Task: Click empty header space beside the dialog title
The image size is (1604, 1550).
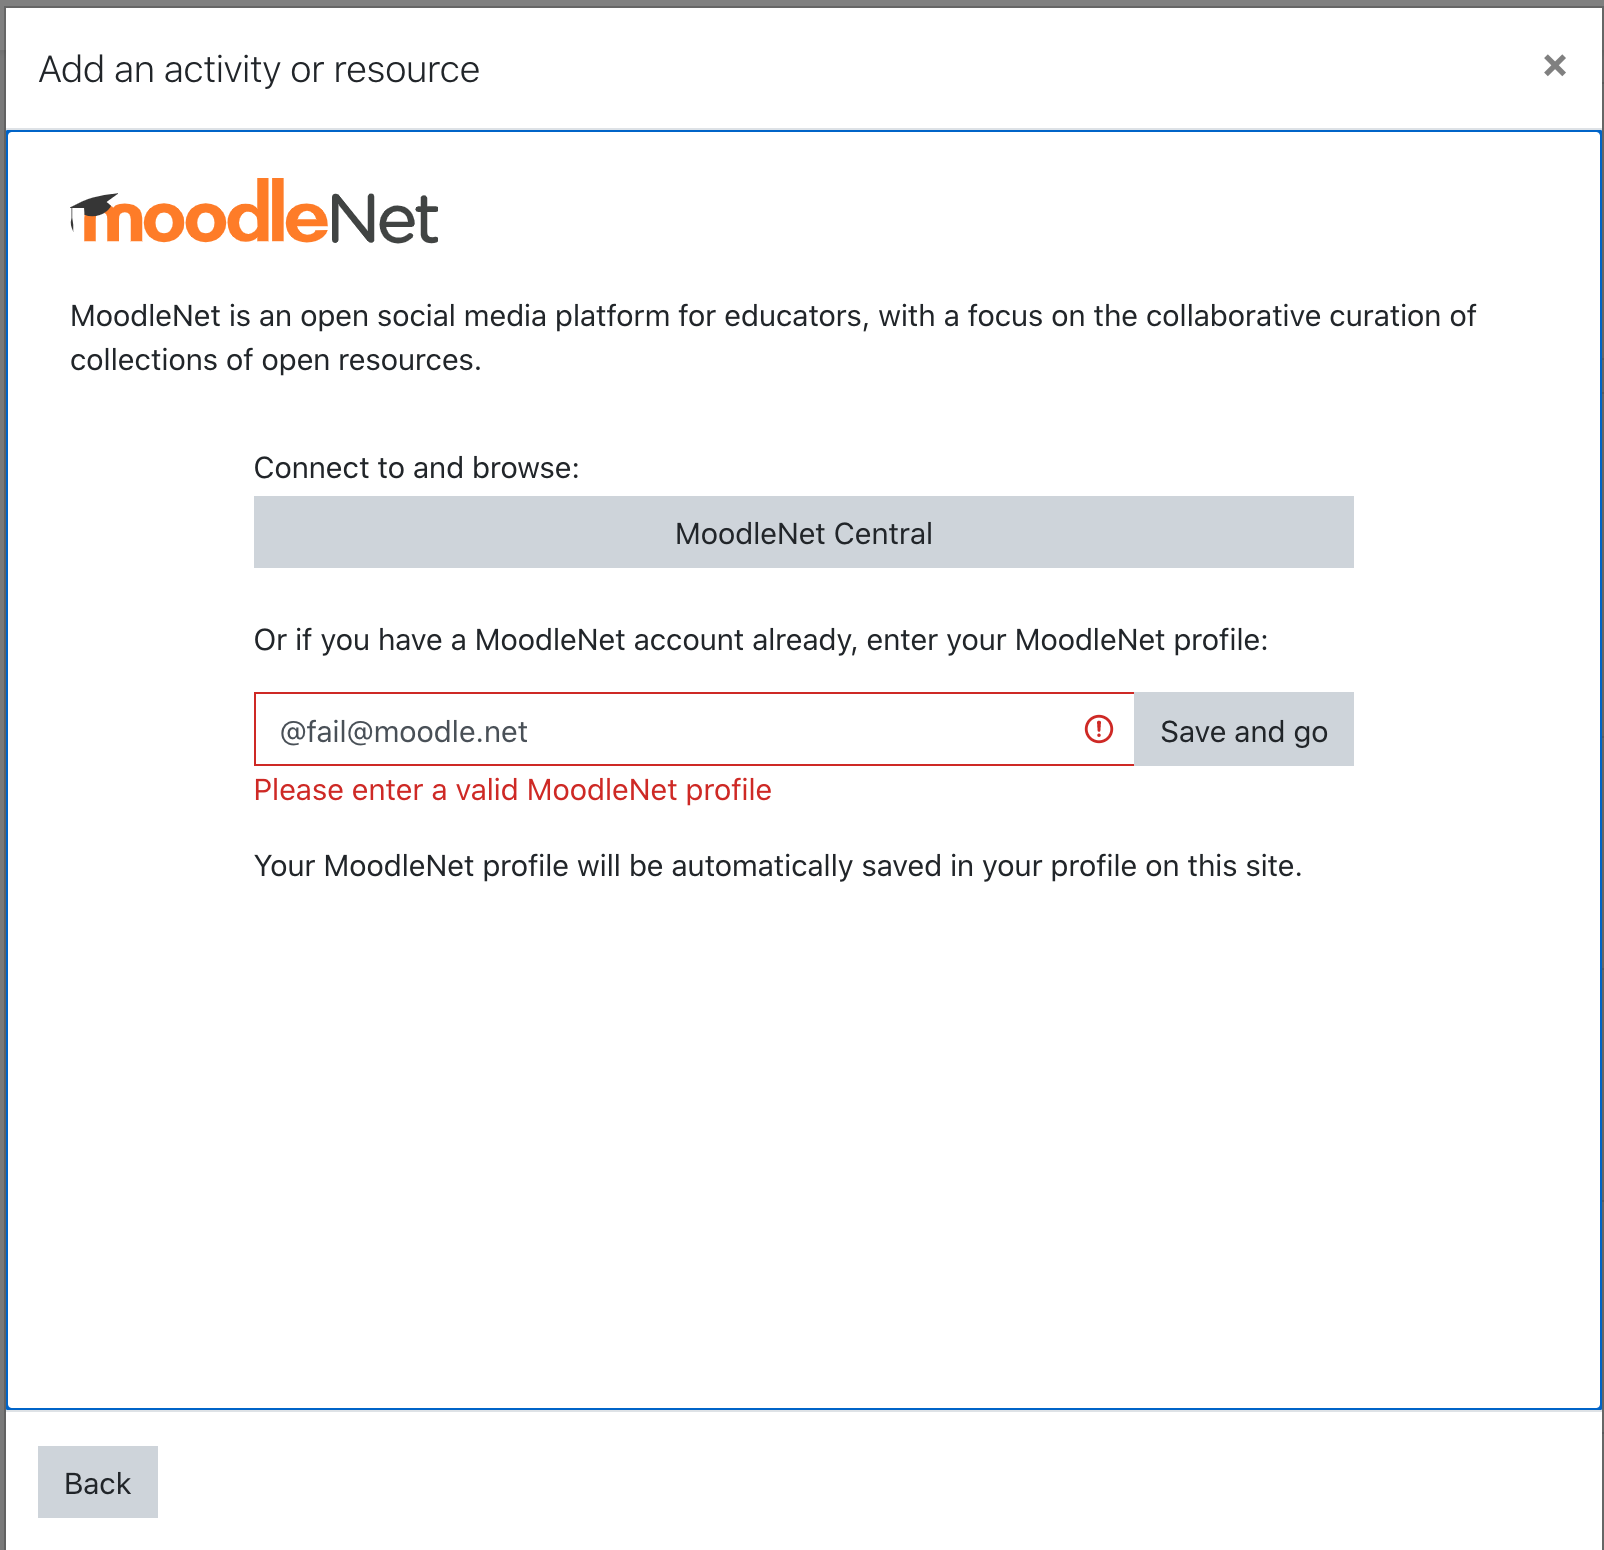Action: 1000,70
